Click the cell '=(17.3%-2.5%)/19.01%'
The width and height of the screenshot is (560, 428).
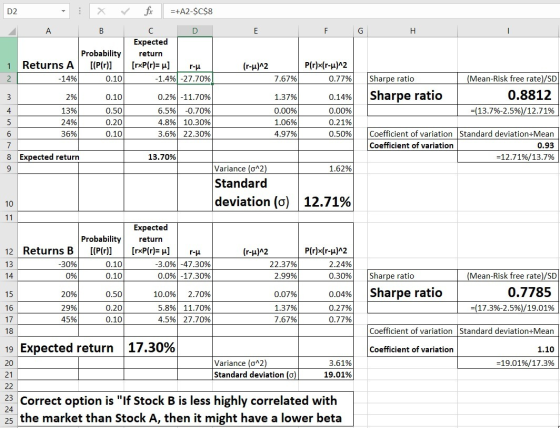(x=508, y=308)
